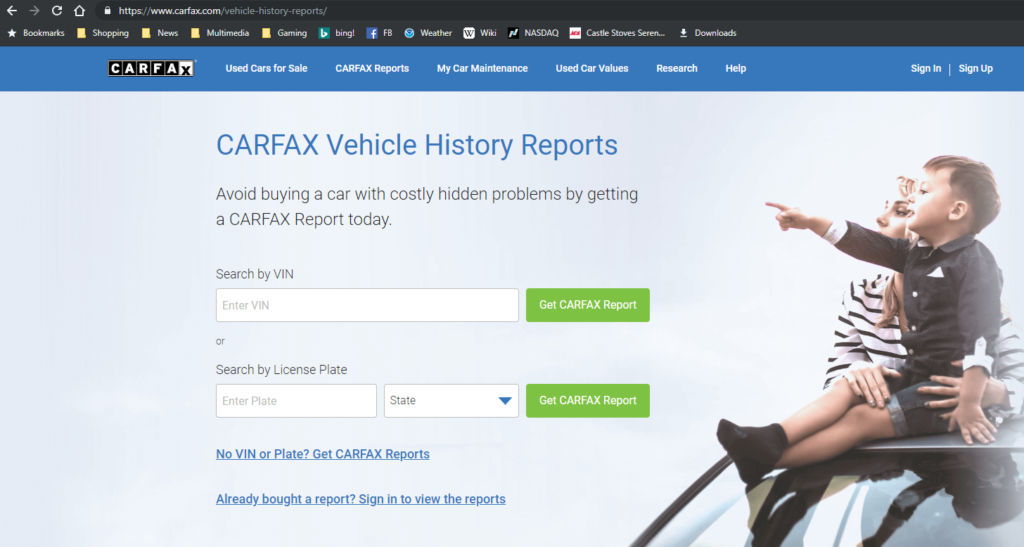
Task: Open the bing! bookmark
Action: [337, 33]
